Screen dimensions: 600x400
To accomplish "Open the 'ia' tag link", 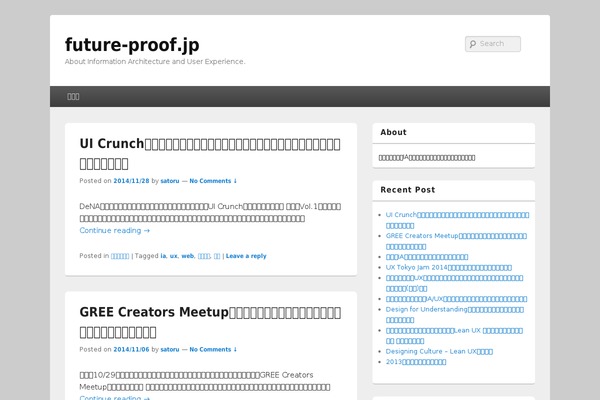I will coord(163,256).
